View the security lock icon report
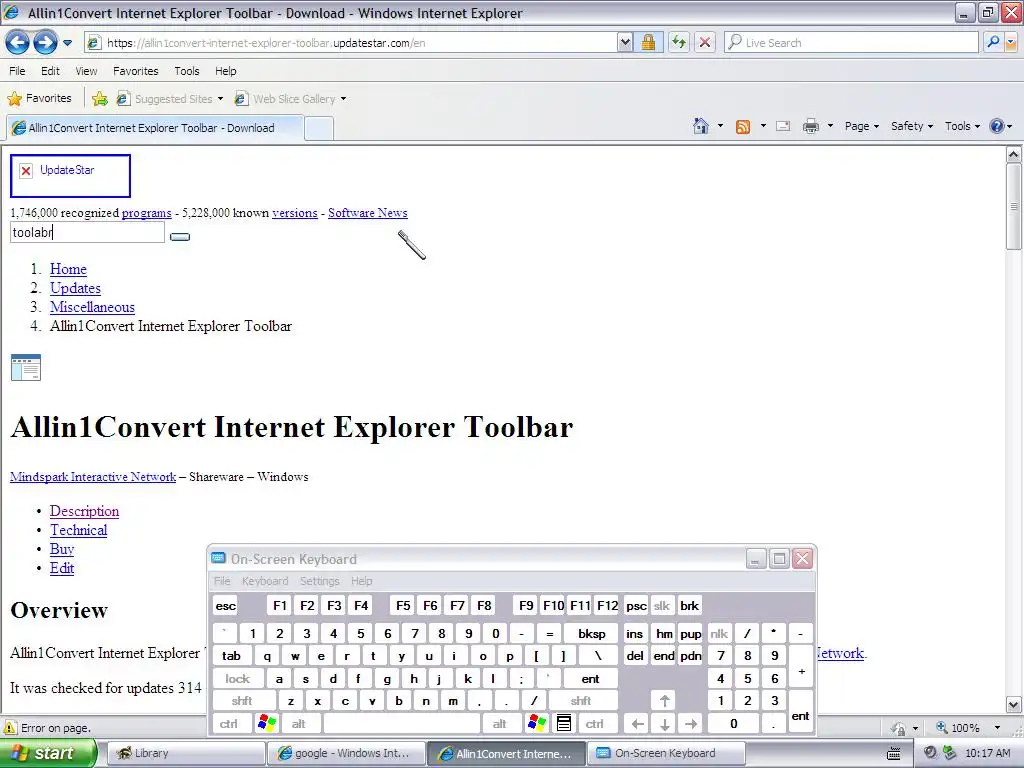1024x768 pixels. click(648, 42)
